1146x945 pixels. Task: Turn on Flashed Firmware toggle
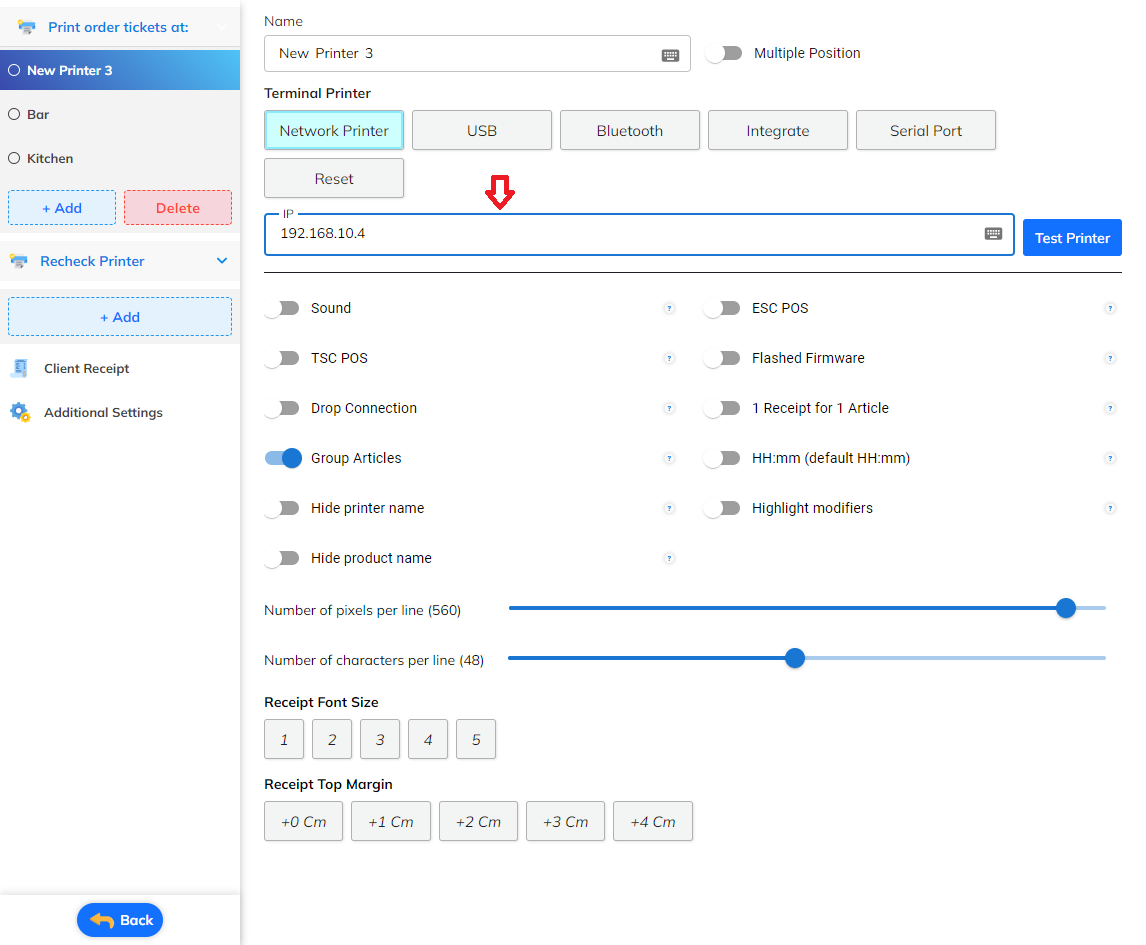722,358
